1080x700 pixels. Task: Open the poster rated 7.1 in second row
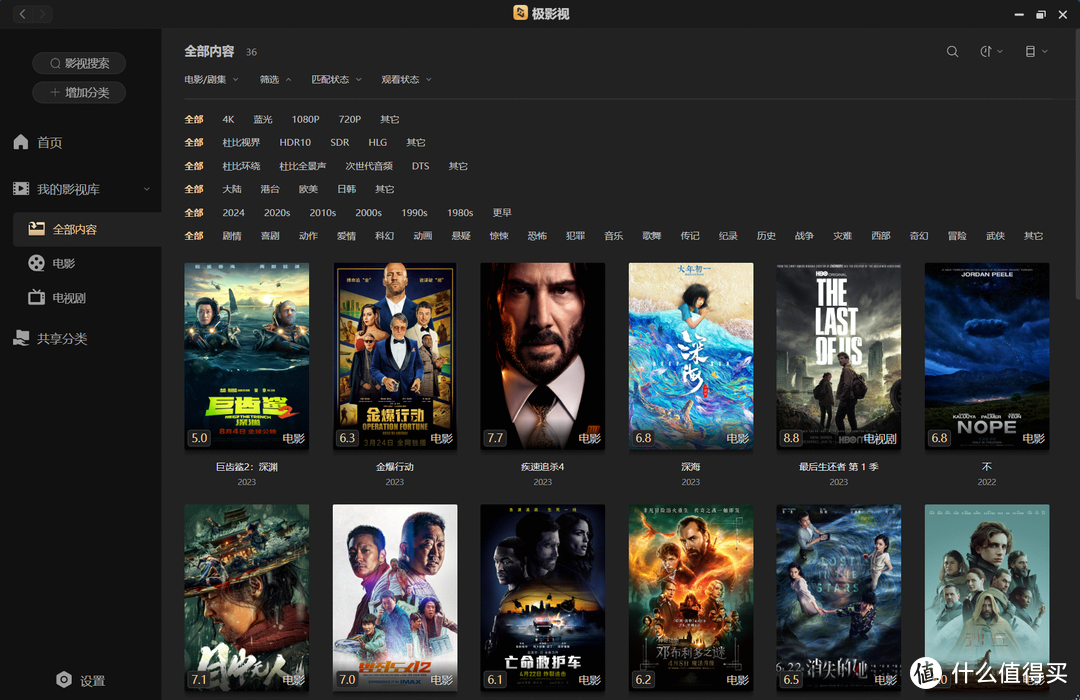(247, 597)
